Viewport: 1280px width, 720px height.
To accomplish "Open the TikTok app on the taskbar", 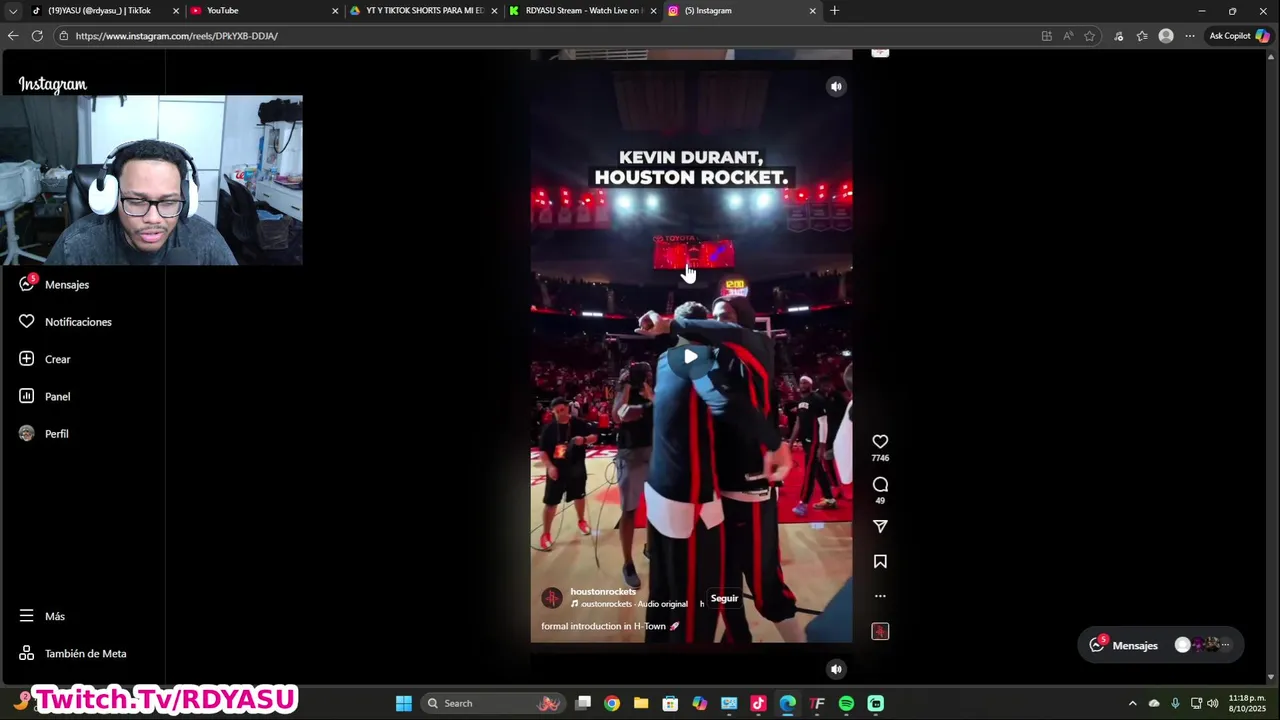I will 758,703.
